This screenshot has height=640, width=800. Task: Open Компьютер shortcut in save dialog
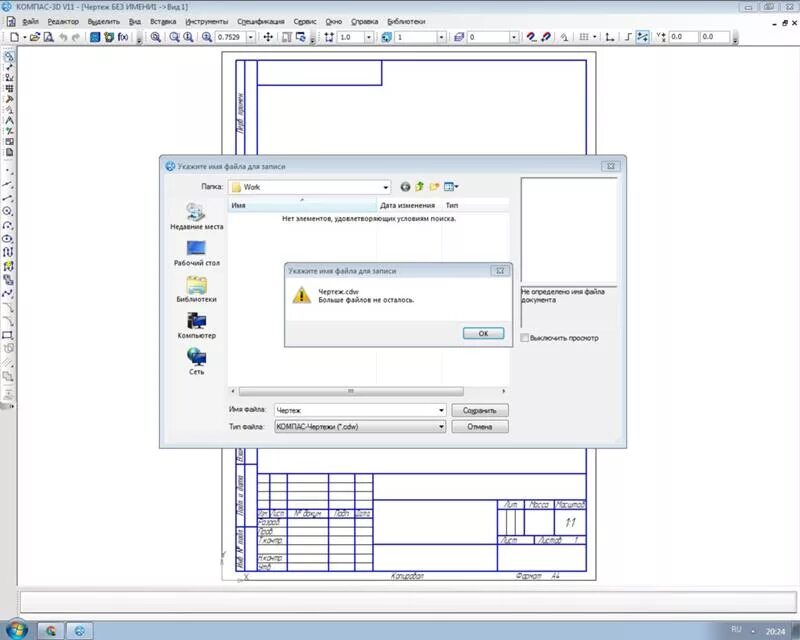click(x=196, y=326)
